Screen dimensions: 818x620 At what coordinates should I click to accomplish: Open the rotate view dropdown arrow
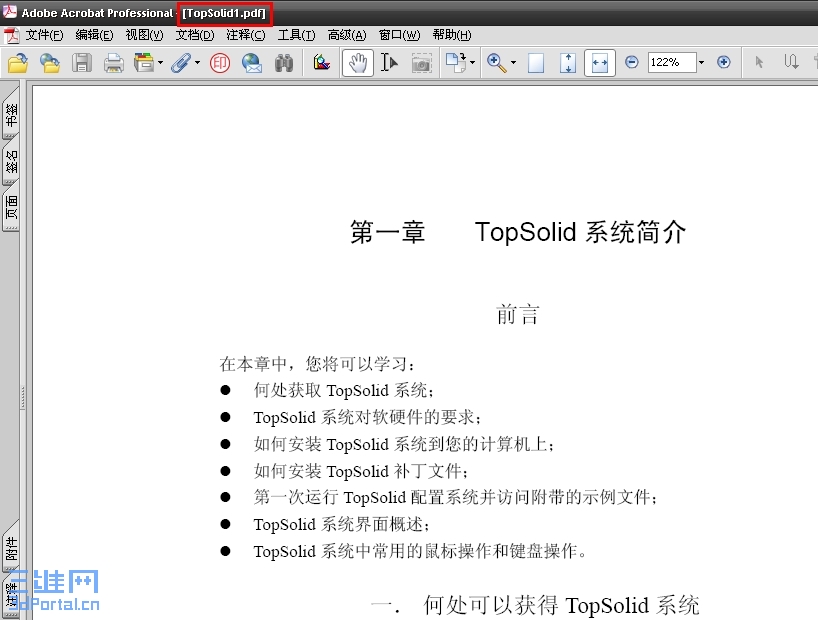point(473,63)
